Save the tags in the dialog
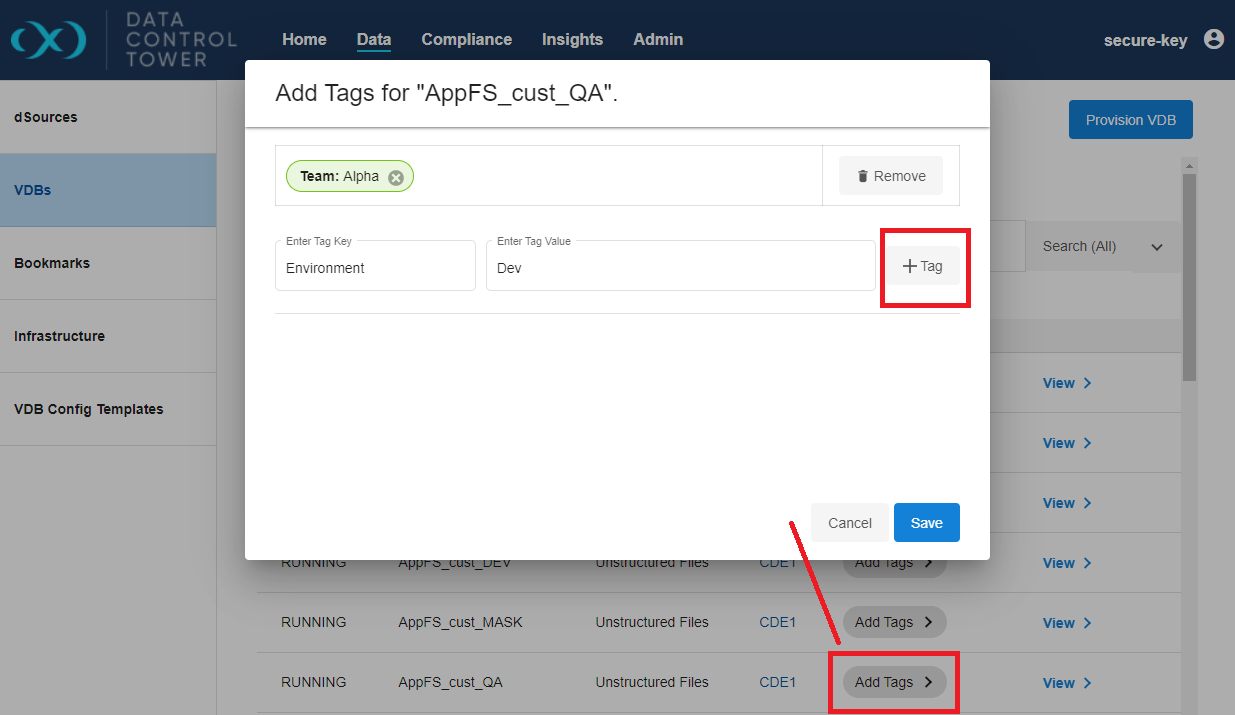The width and height of the screenshot is (1235, 715). click(x=926, y=523)
